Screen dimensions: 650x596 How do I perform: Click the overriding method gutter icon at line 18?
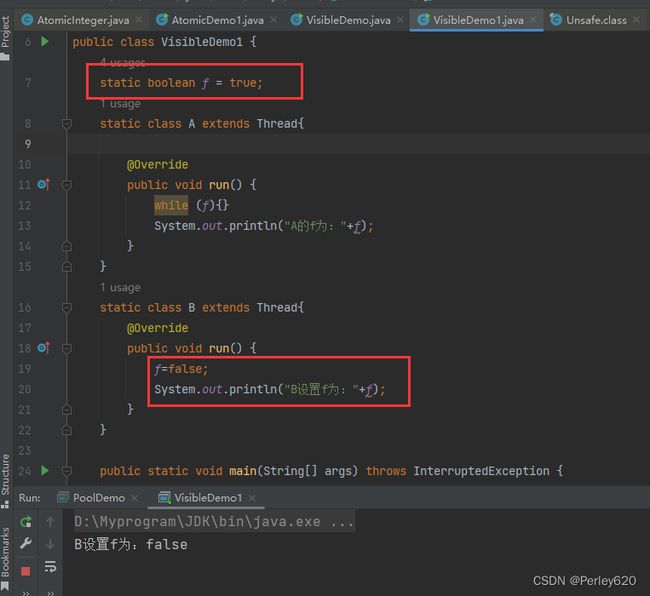44,348
